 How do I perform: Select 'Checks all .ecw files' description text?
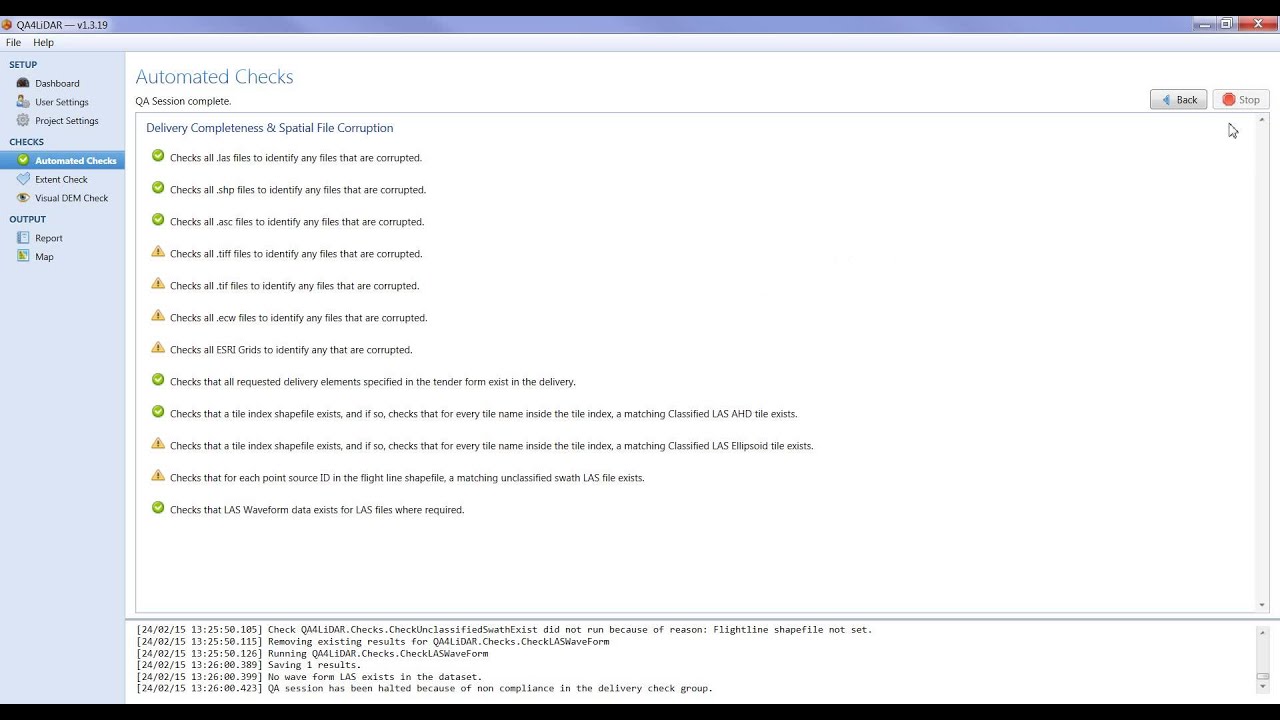click(298, 318)
